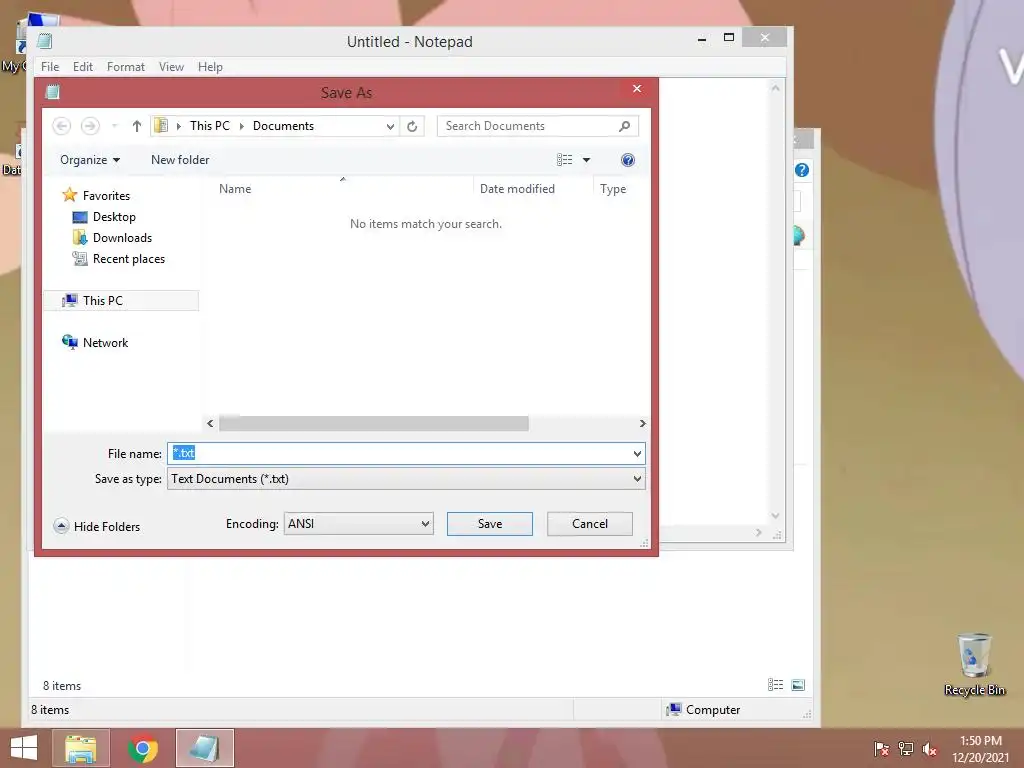
Task: Click the search magnifier icon
Action: (624, 126)
